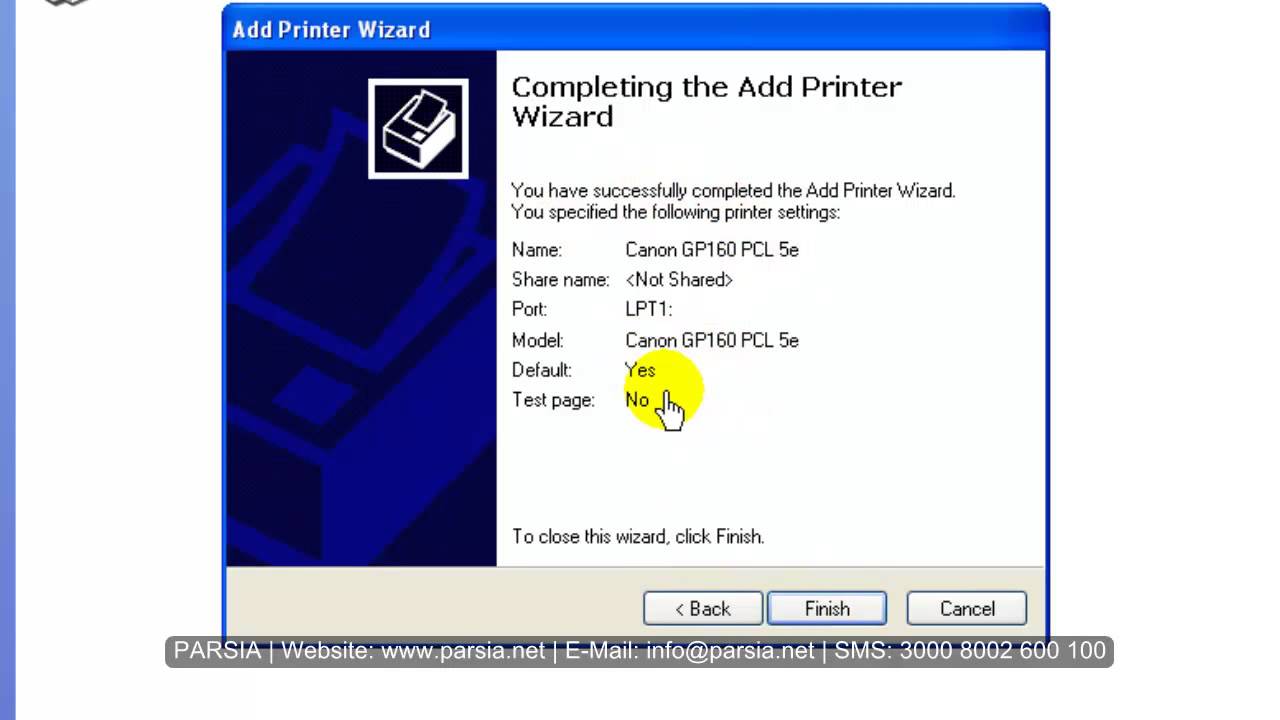
Task: Go back with the Back button
Action: (702, 609)
